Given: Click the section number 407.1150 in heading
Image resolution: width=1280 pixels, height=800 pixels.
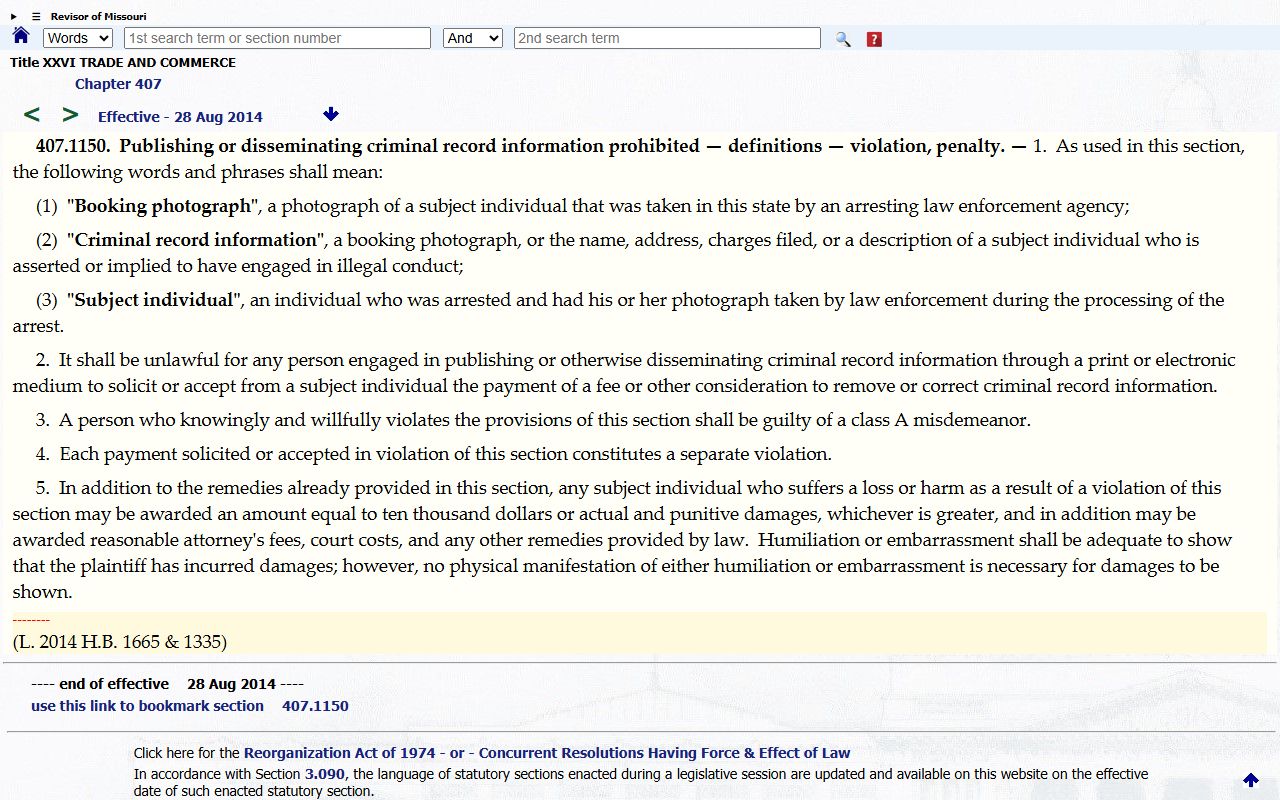Looking at the screenshot, I should point(72,146).
